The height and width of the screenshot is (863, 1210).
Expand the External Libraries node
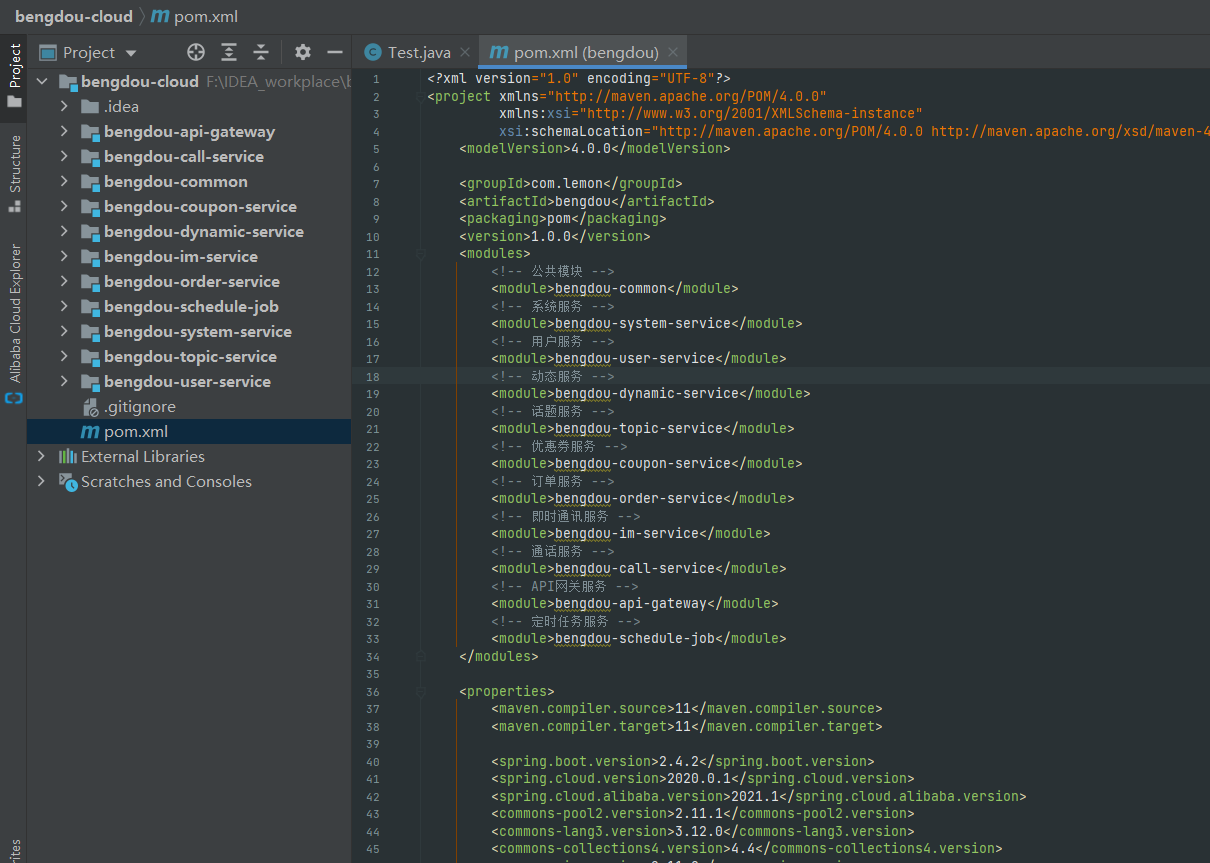coord(41,456)
